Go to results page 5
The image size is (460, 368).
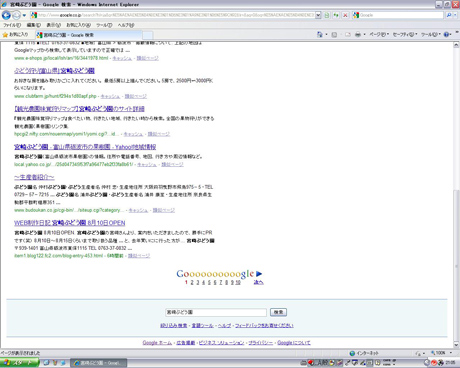tap(209, 282)
